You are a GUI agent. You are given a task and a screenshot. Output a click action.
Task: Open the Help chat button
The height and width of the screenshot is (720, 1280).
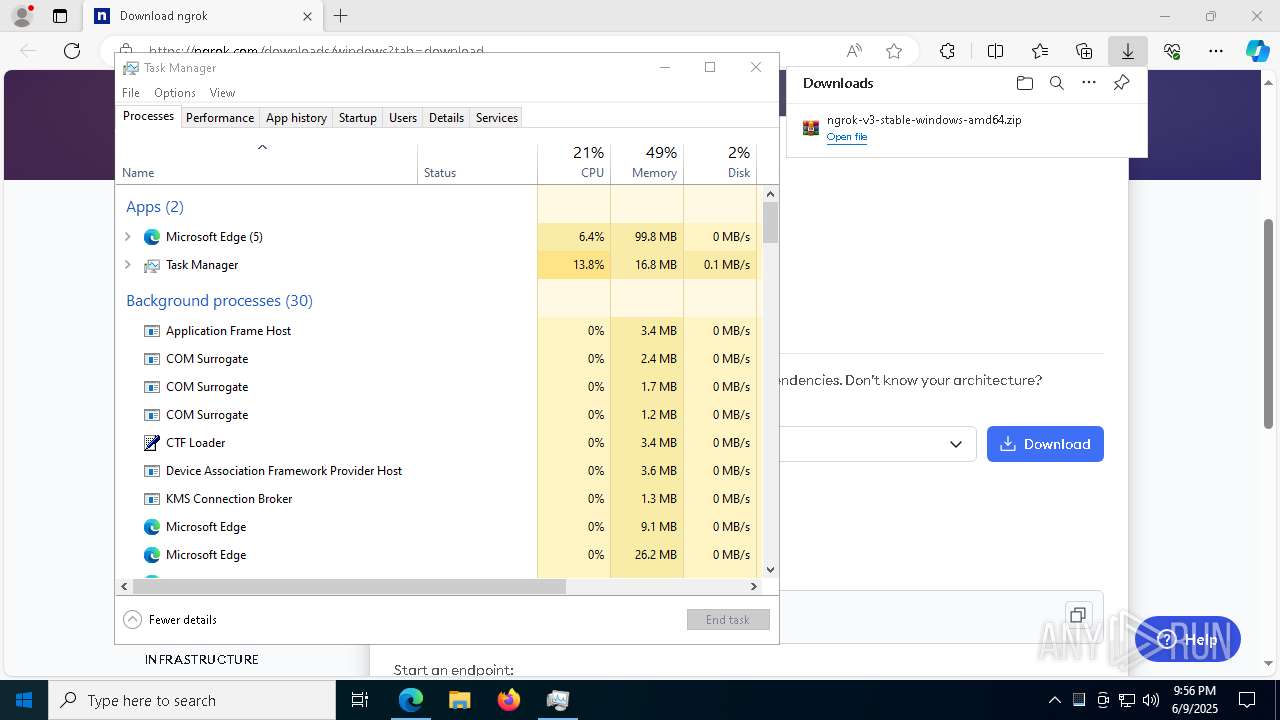tap(1188, 640)
